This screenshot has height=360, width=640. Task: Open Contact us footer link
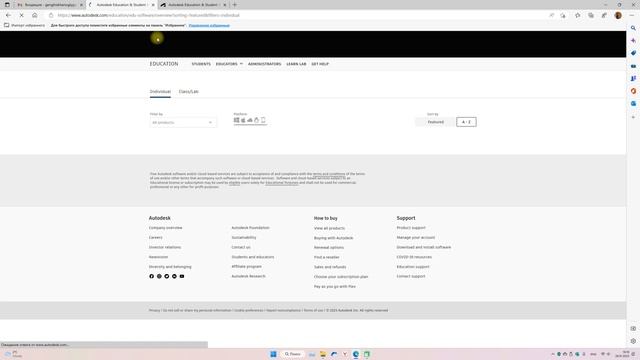(x=241, y=247)
